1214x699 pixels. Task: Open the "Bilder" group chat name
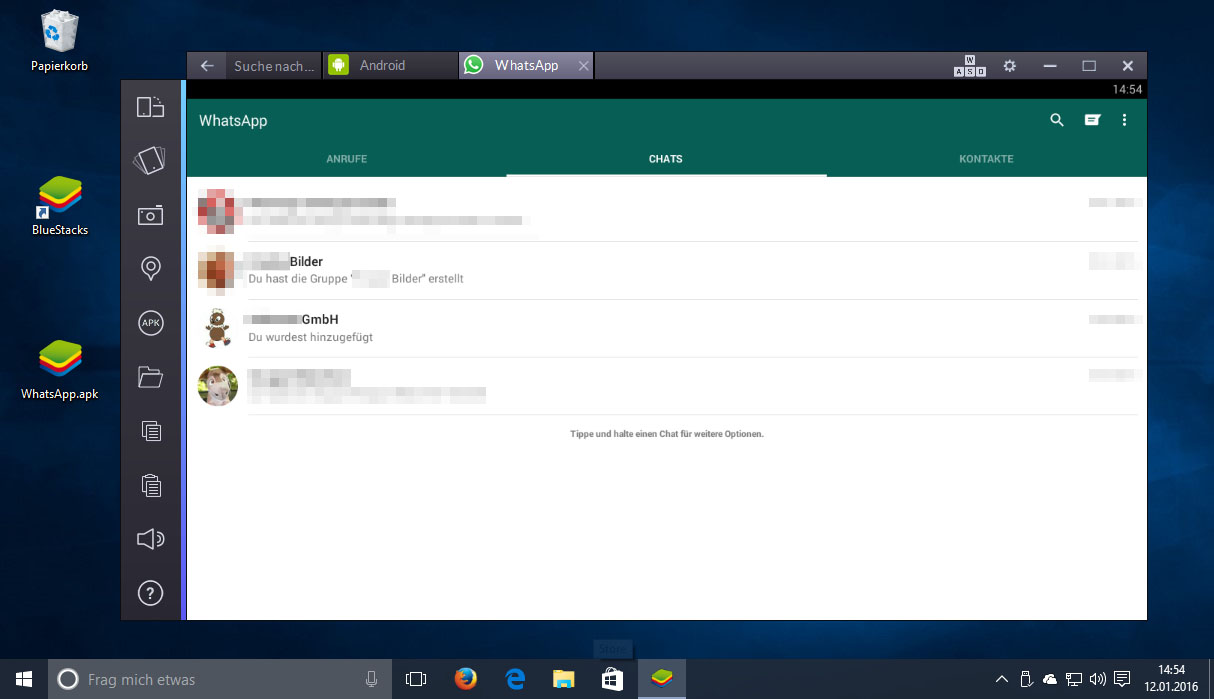pos(306,262)
